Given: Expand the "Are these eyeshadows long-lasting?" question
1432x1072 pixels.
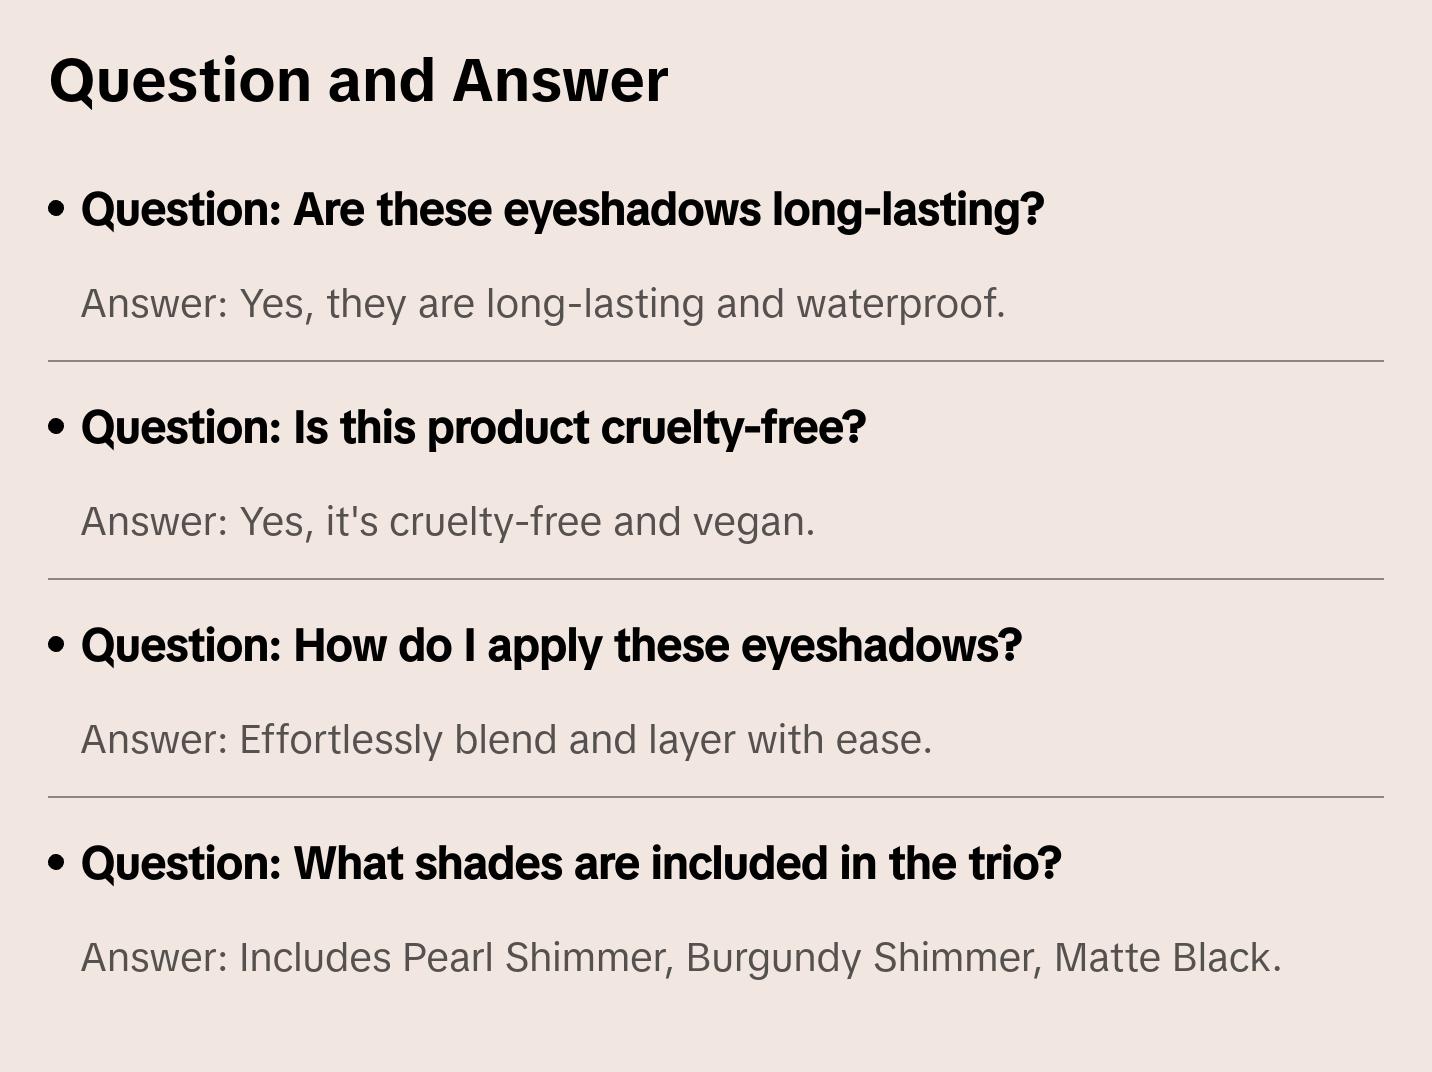Looking at the screenshot, I should [x=562, y=210].
